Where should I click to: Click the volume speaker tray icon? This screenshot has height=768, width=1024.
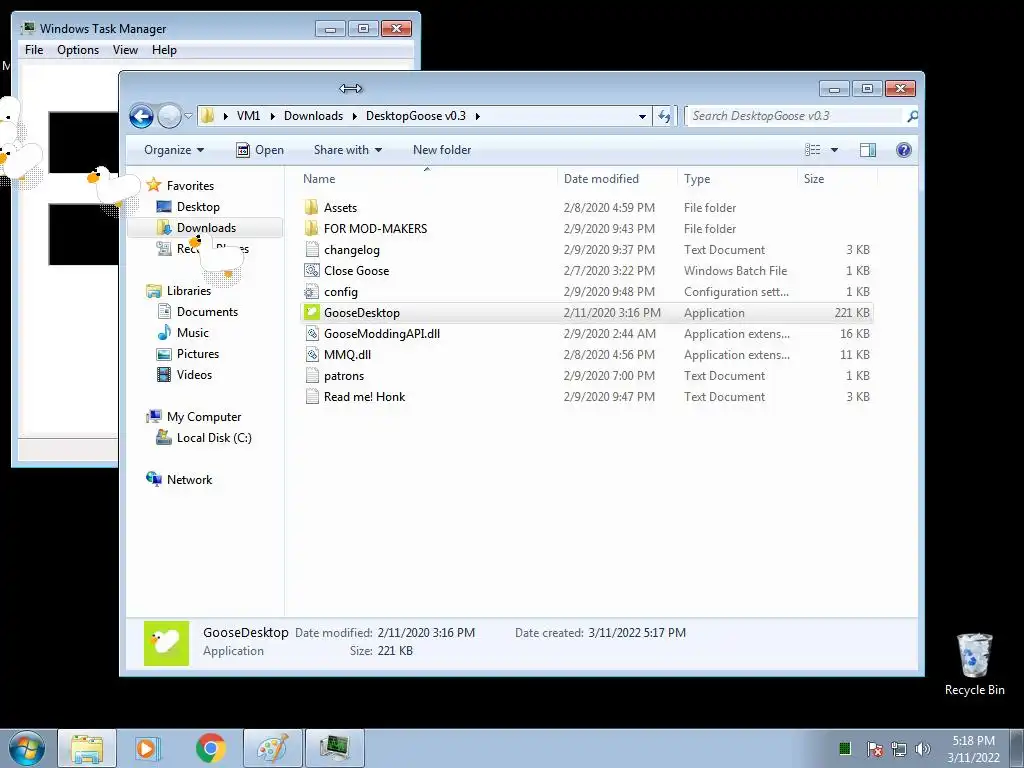pos(923,749)
